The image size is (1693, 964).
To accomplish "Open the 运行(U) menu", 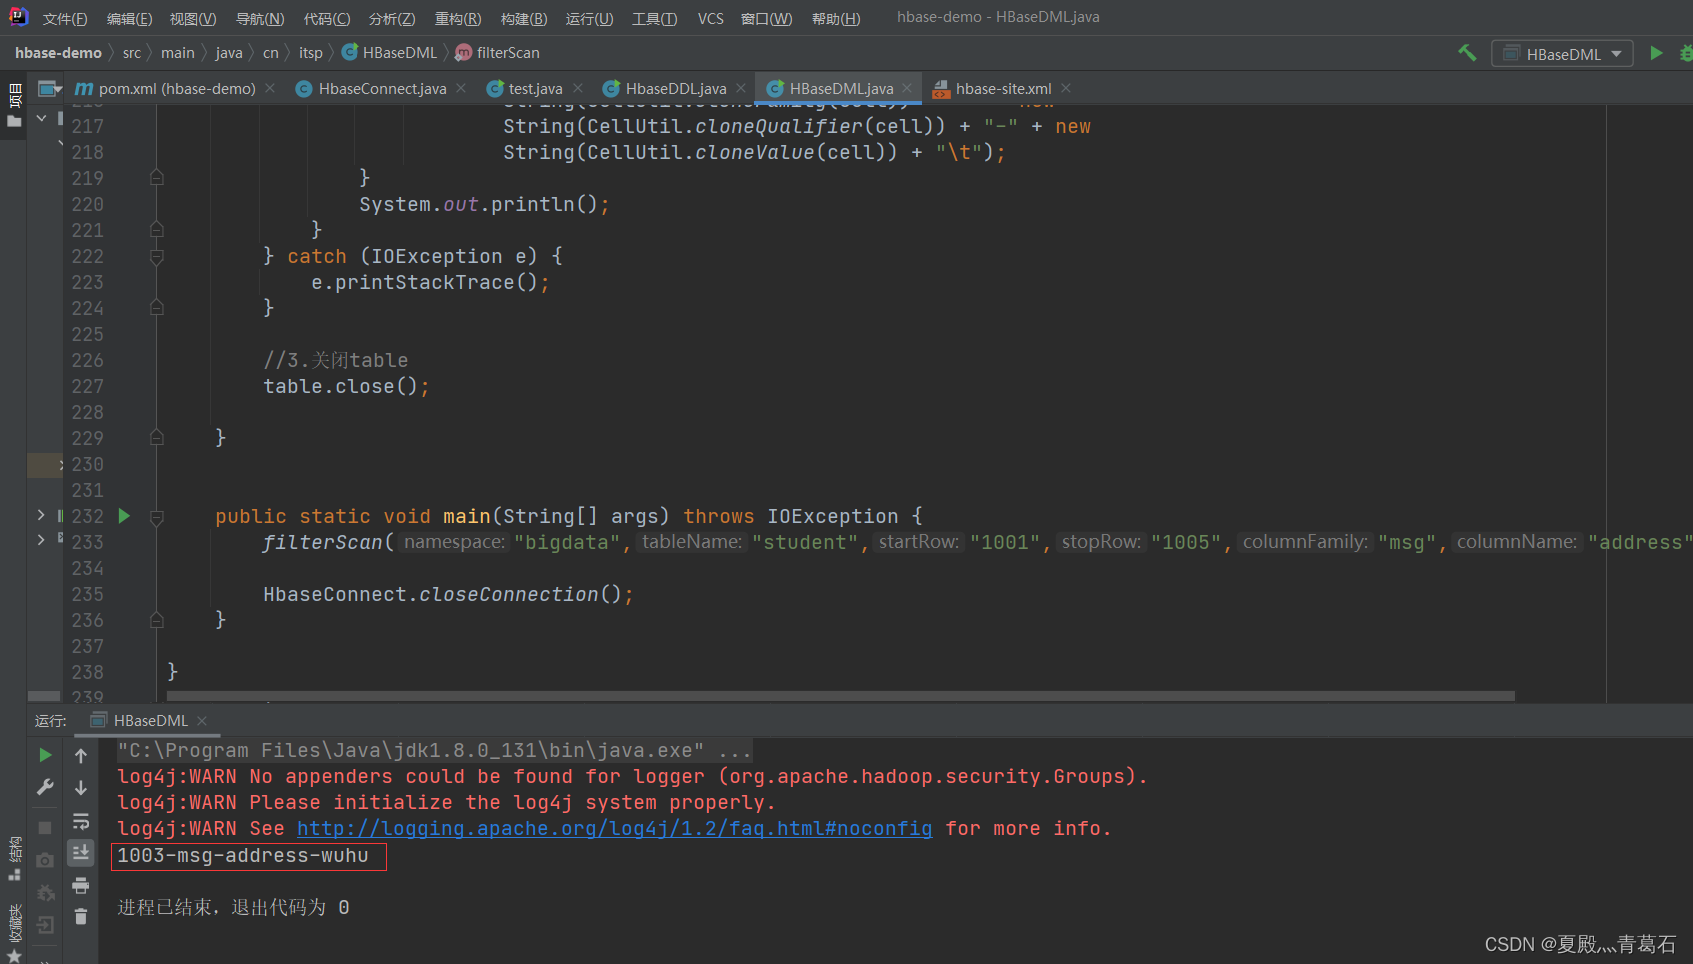I will (589, 19).
